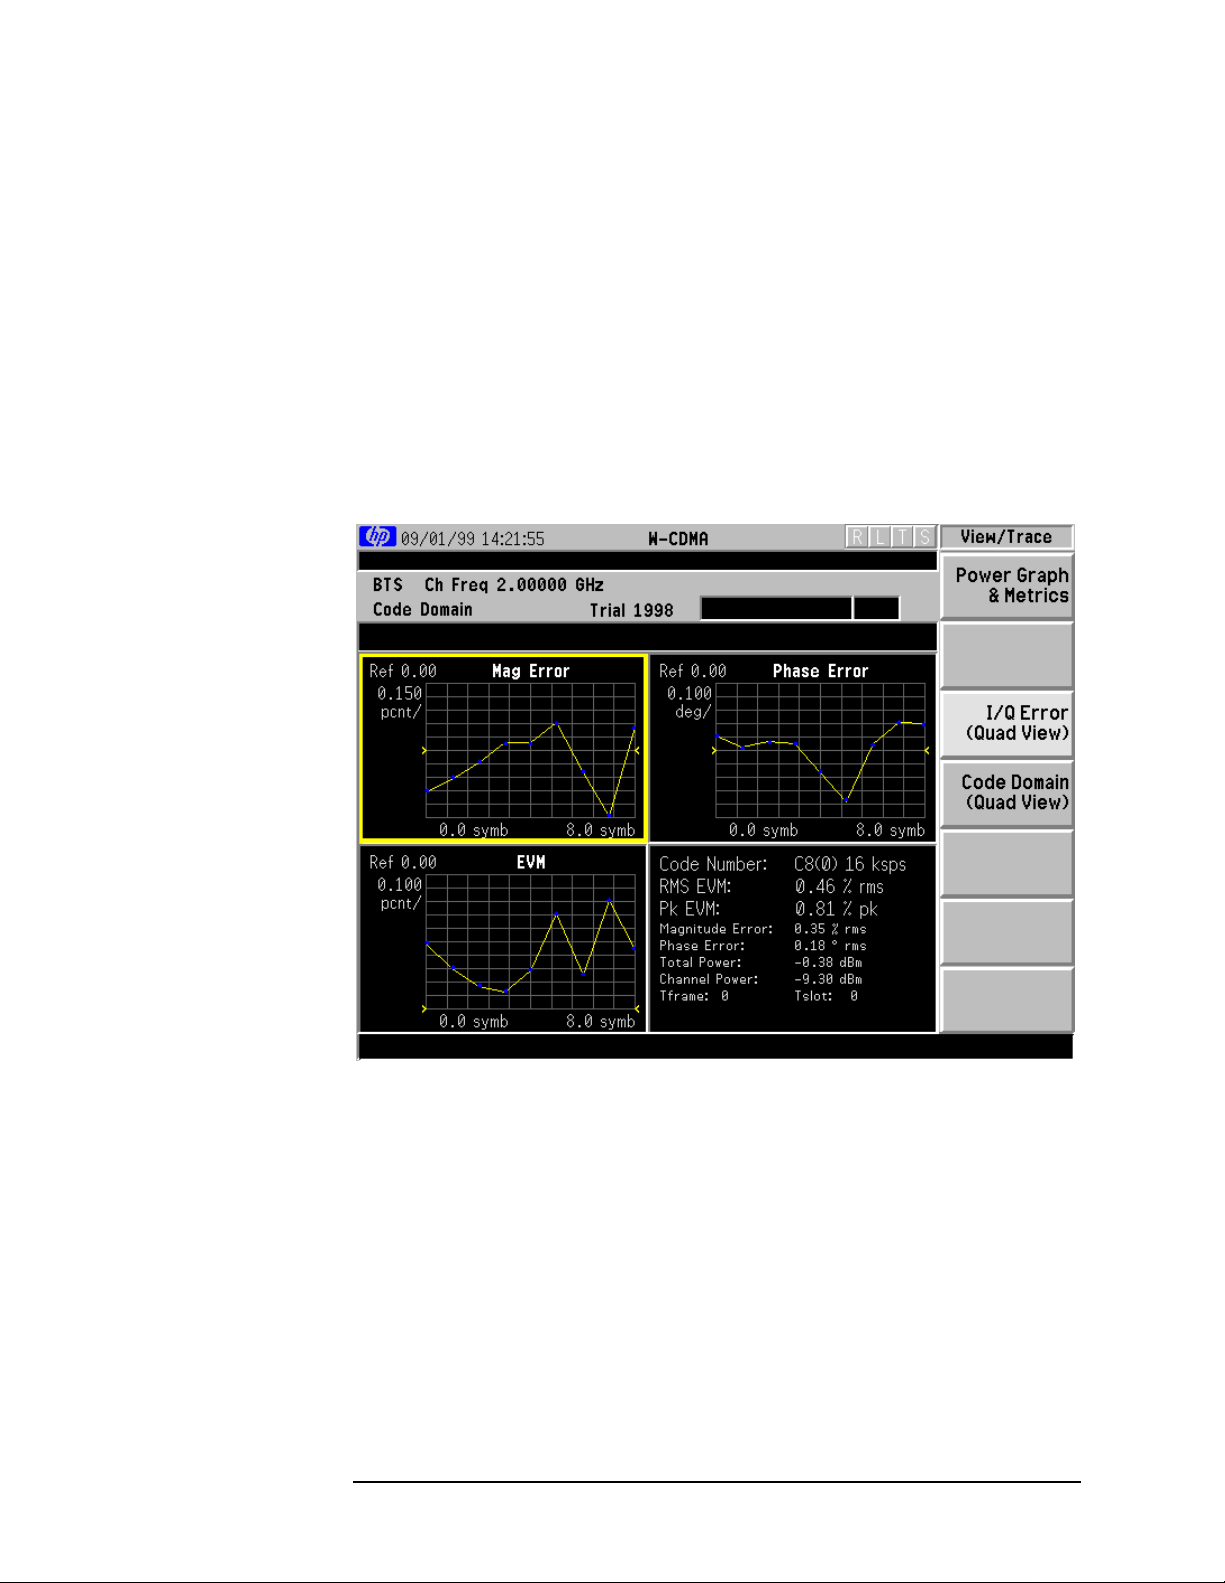Click the BTS device label
Screen dimensions: 1225x1583
click(x=388, y=585)
